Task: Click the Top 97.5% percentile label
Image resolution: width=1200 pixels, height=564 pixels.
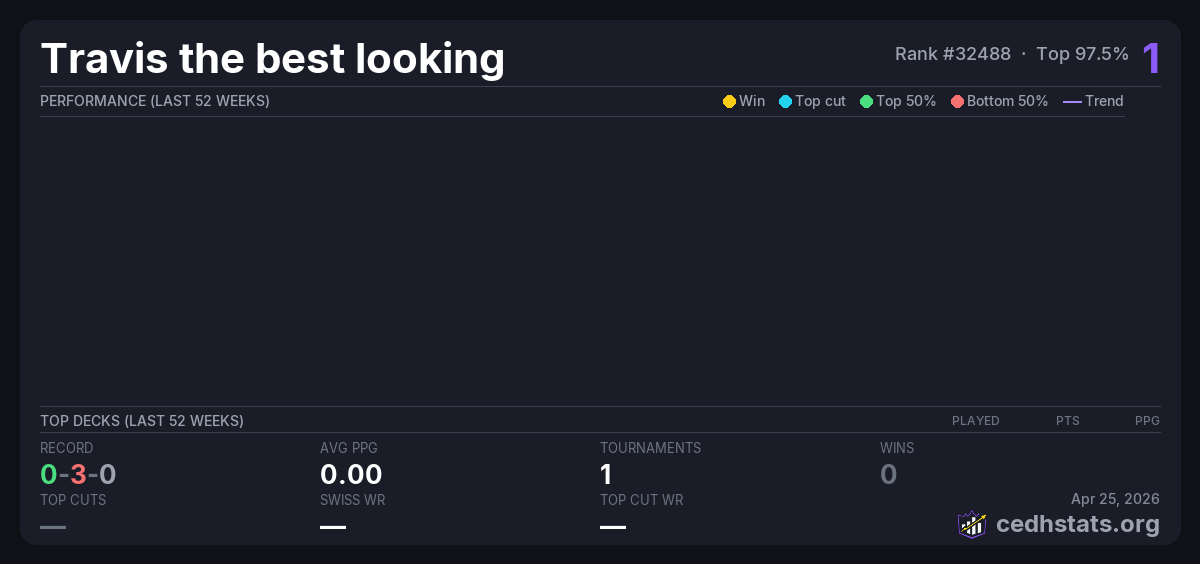Action: point(1082,54)
